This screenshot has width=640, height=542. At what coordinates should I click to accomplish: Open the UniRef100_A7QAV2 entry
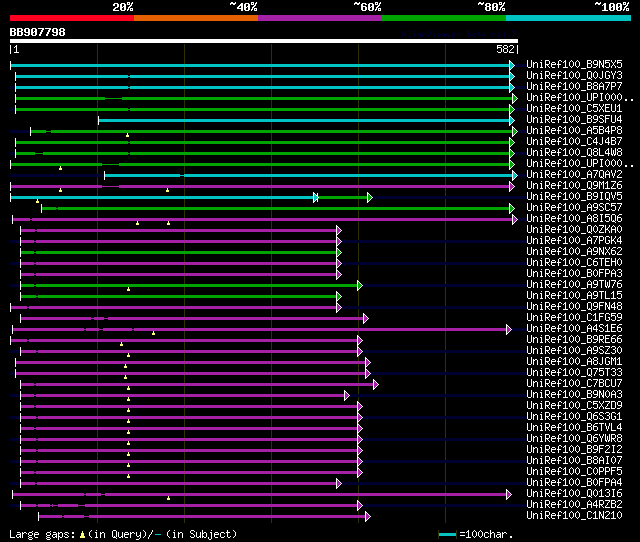(574, 175)
